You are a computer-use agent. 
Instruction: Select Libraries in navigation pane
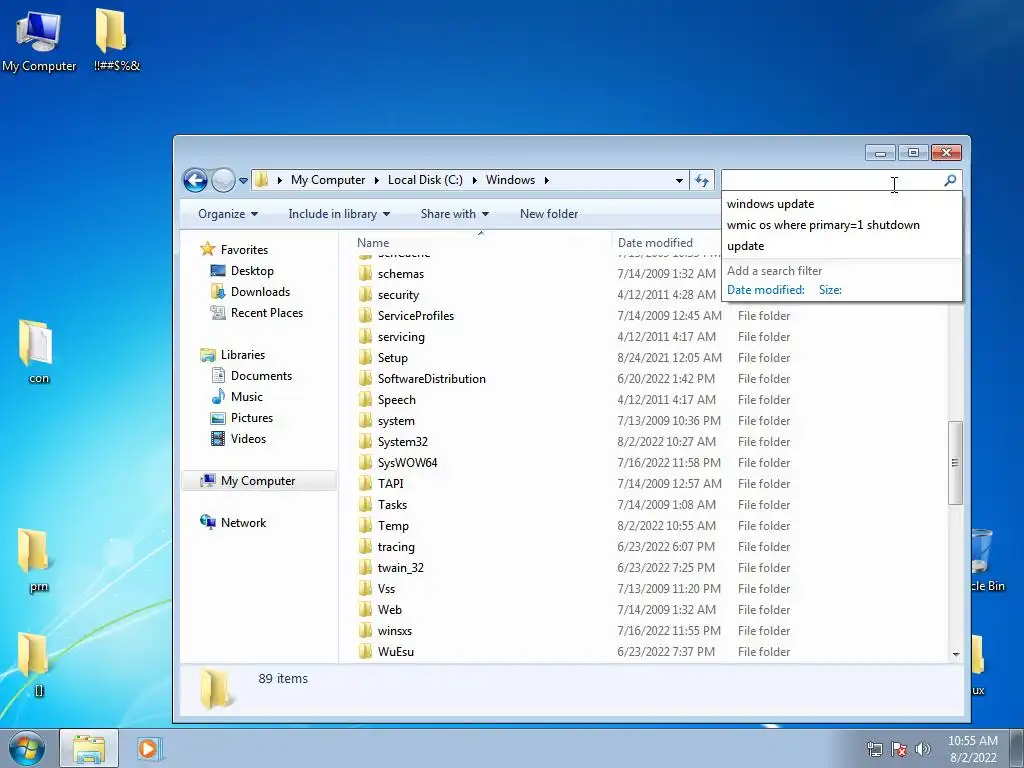pos(242,355)
